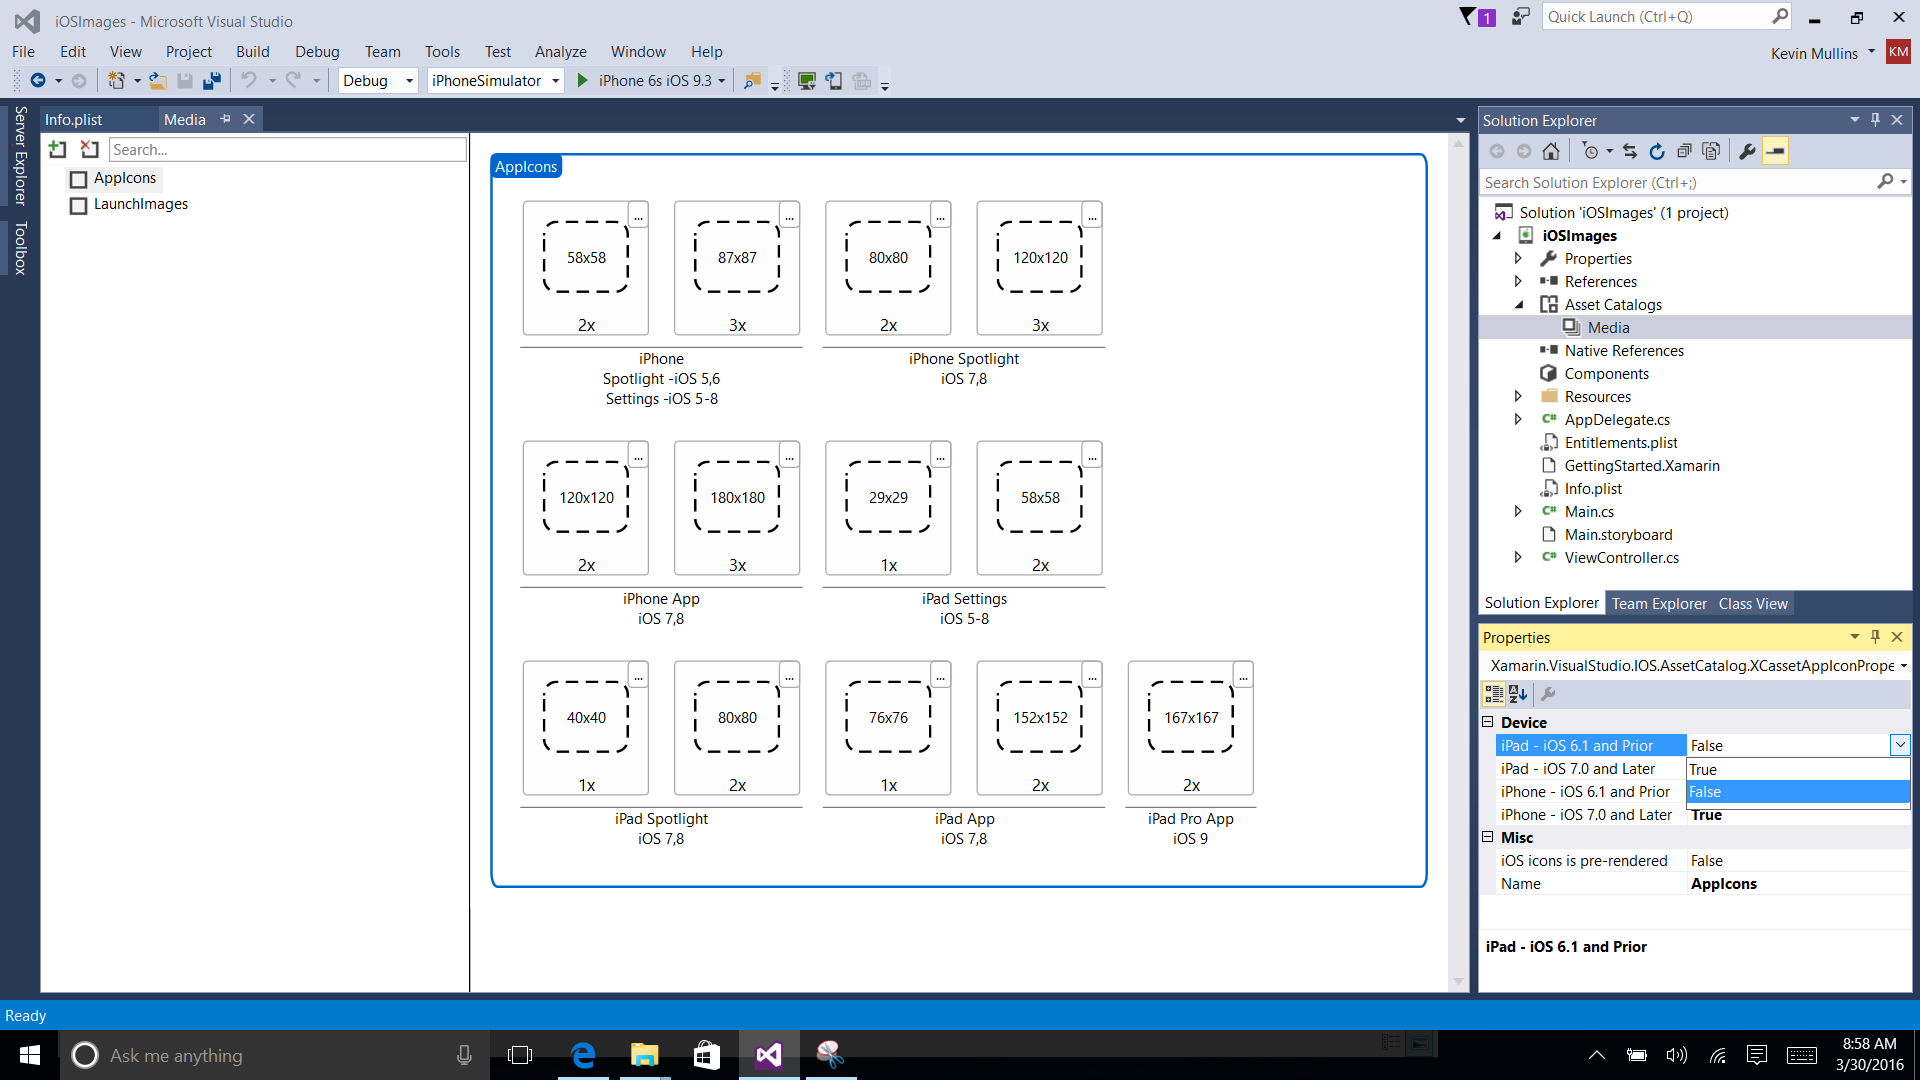Select the Debug configuration dropdown
Viewport: 1920px width, 1080px height.
click(375, 80)
